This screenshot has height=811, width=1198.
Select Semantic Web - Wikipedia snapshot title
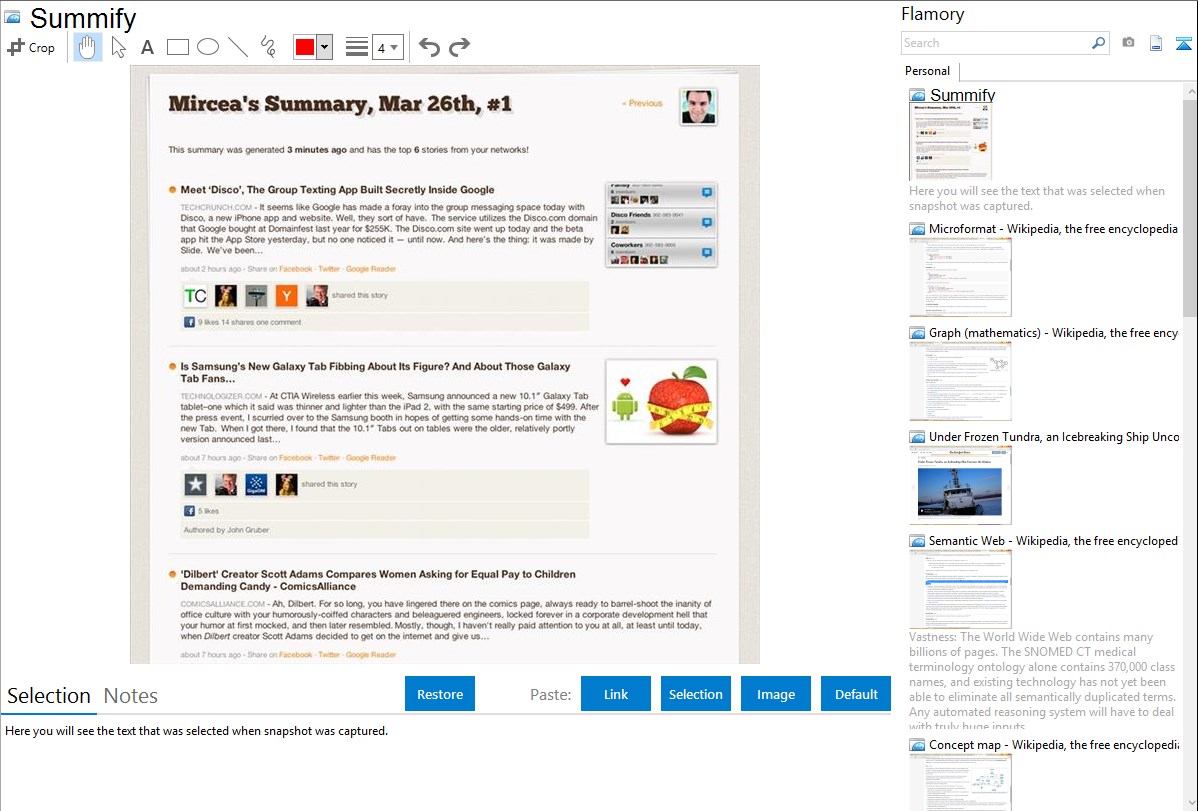coord(1053,540)
